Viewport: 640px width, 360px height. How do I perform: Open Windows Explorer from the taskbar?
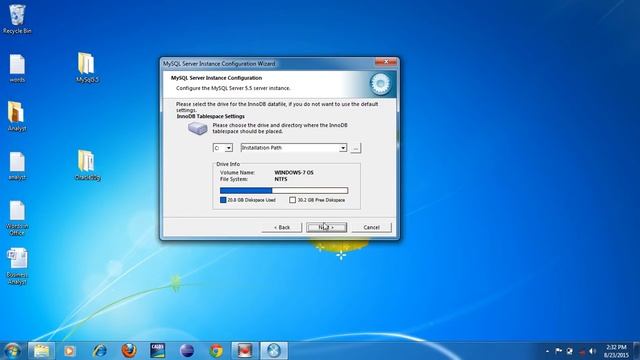(41, 351)
